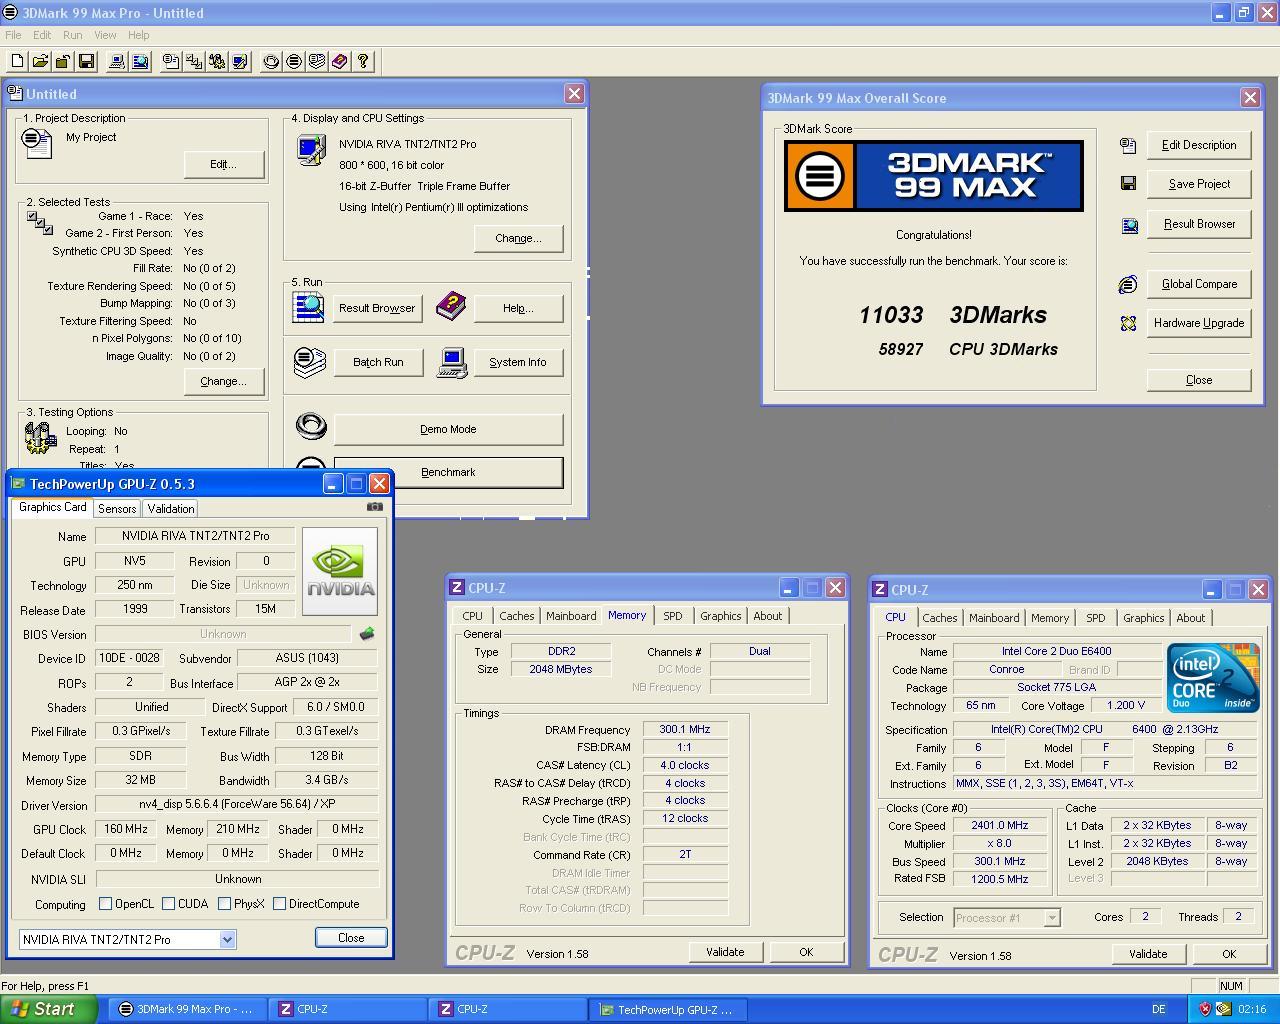Click the antivirus shield tray icon
Screen dimensions: 1280x1024
(x=1205, y=1009)
